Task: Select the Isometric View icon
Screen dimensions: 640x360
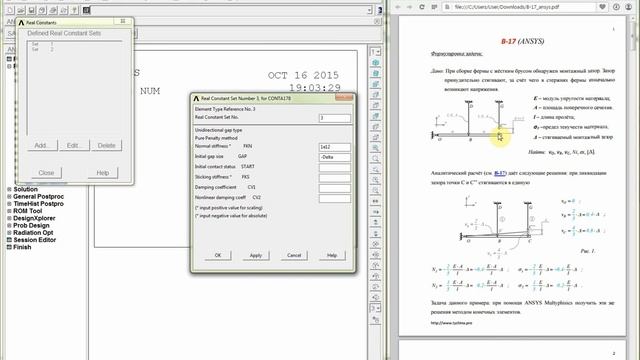Action: point(376,62)
